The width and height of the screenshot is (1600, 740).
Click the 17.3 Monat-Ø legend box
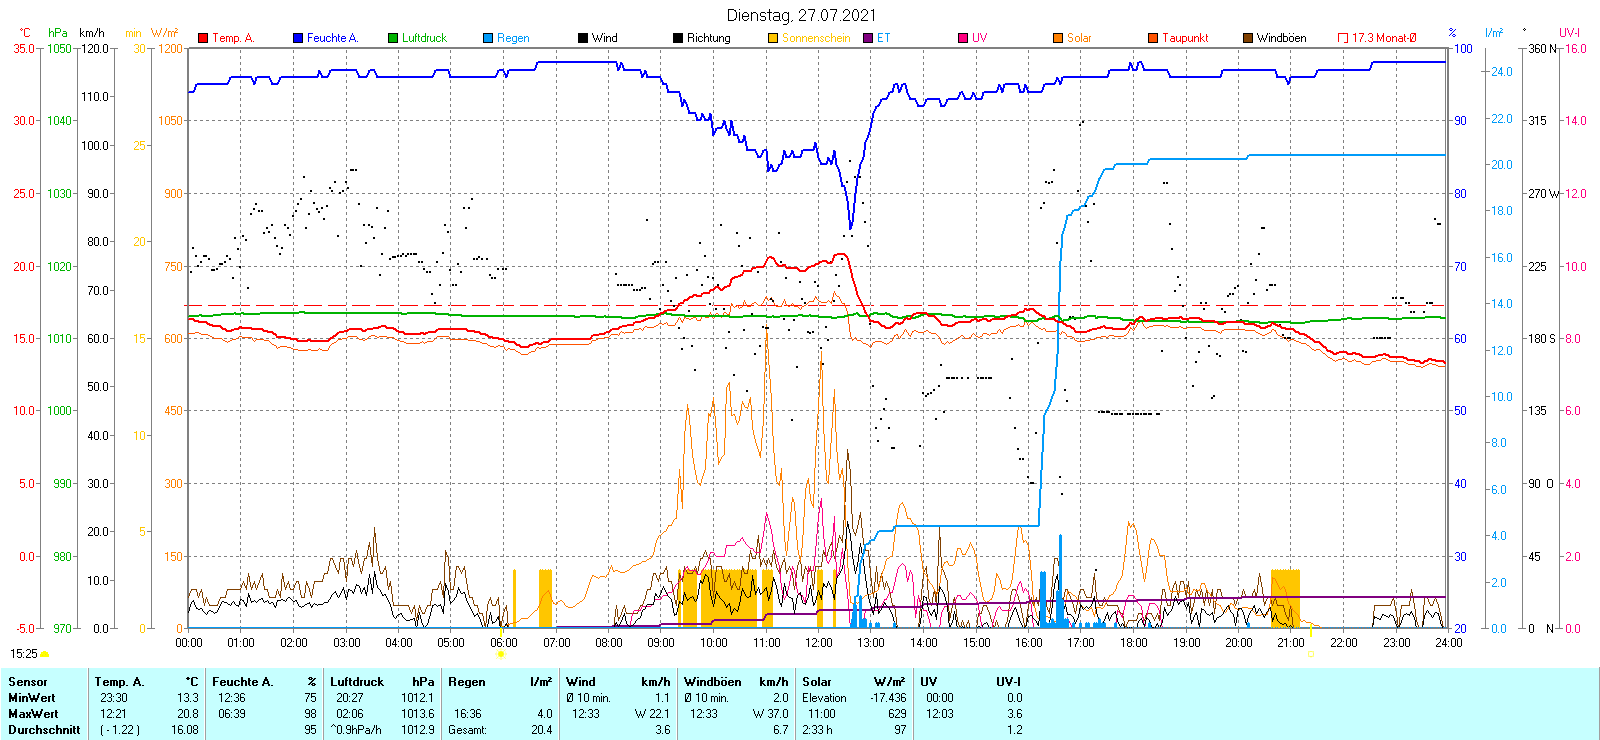pyautogui.click(x=1343, y=38)
